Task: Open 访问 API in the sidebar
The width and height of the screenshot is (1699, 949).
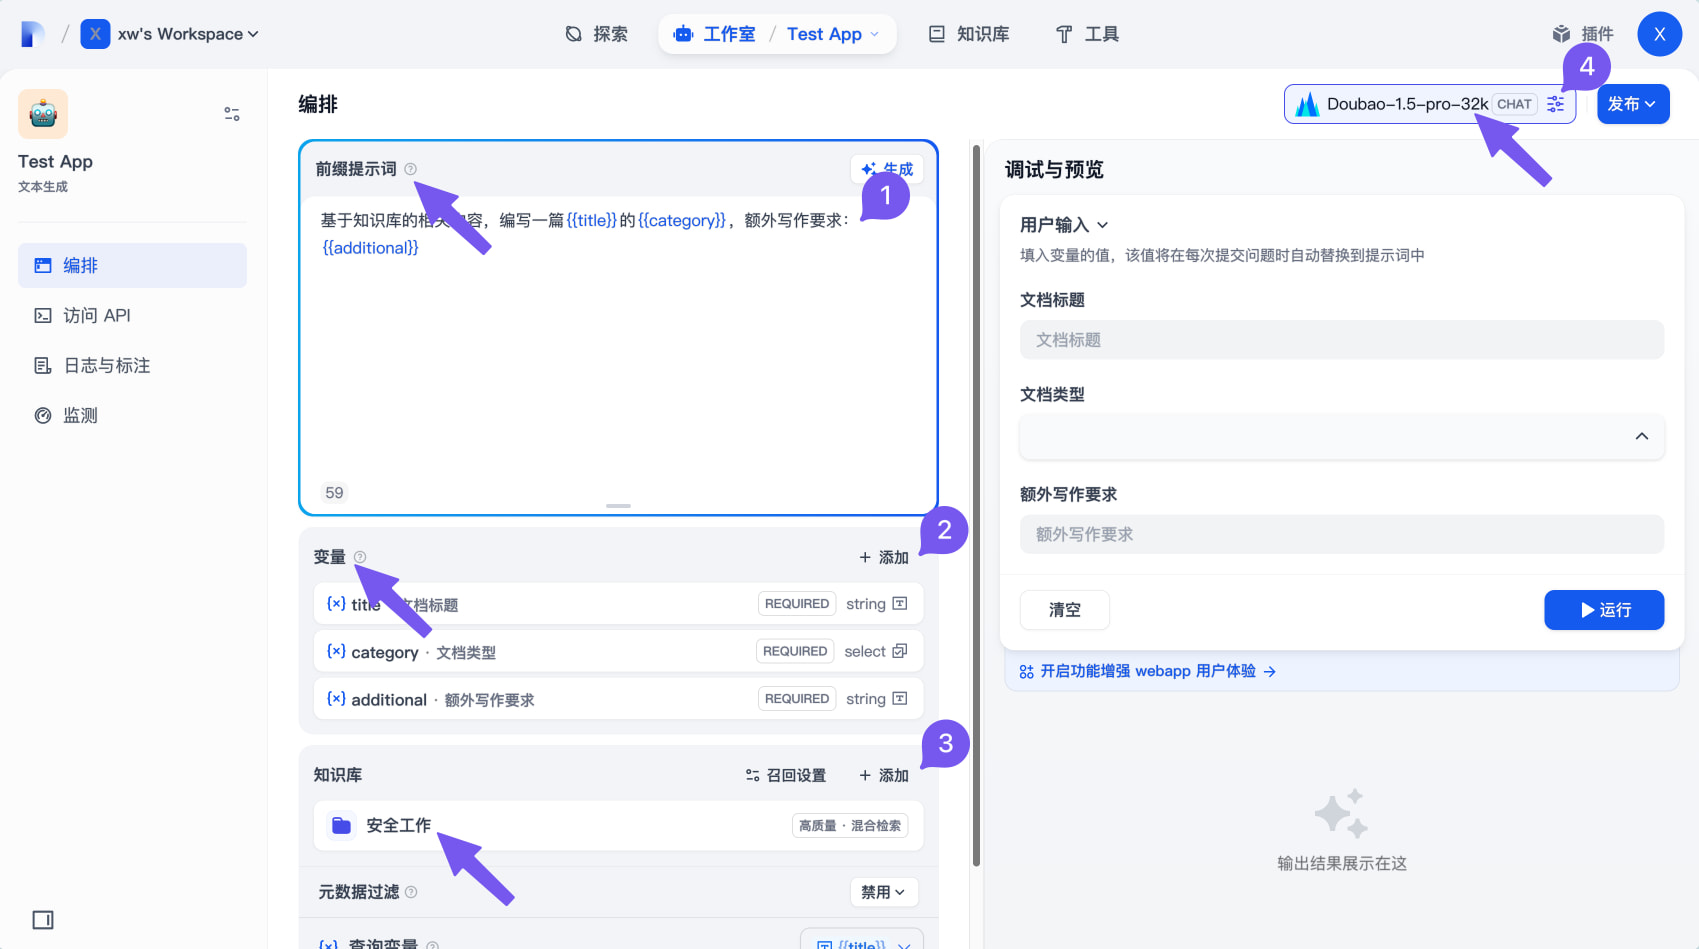Action: (x=132, y=315)
